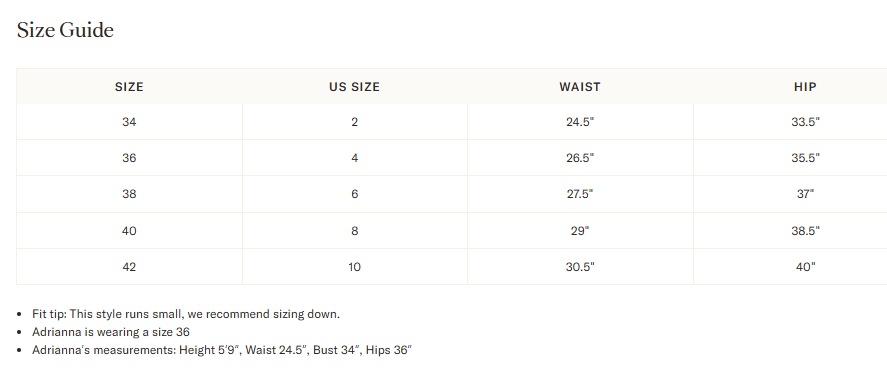Image resolution: width=887 pixels, height=378 pixels.
Task: Select the SIZE column header
Action: point(129,87)
